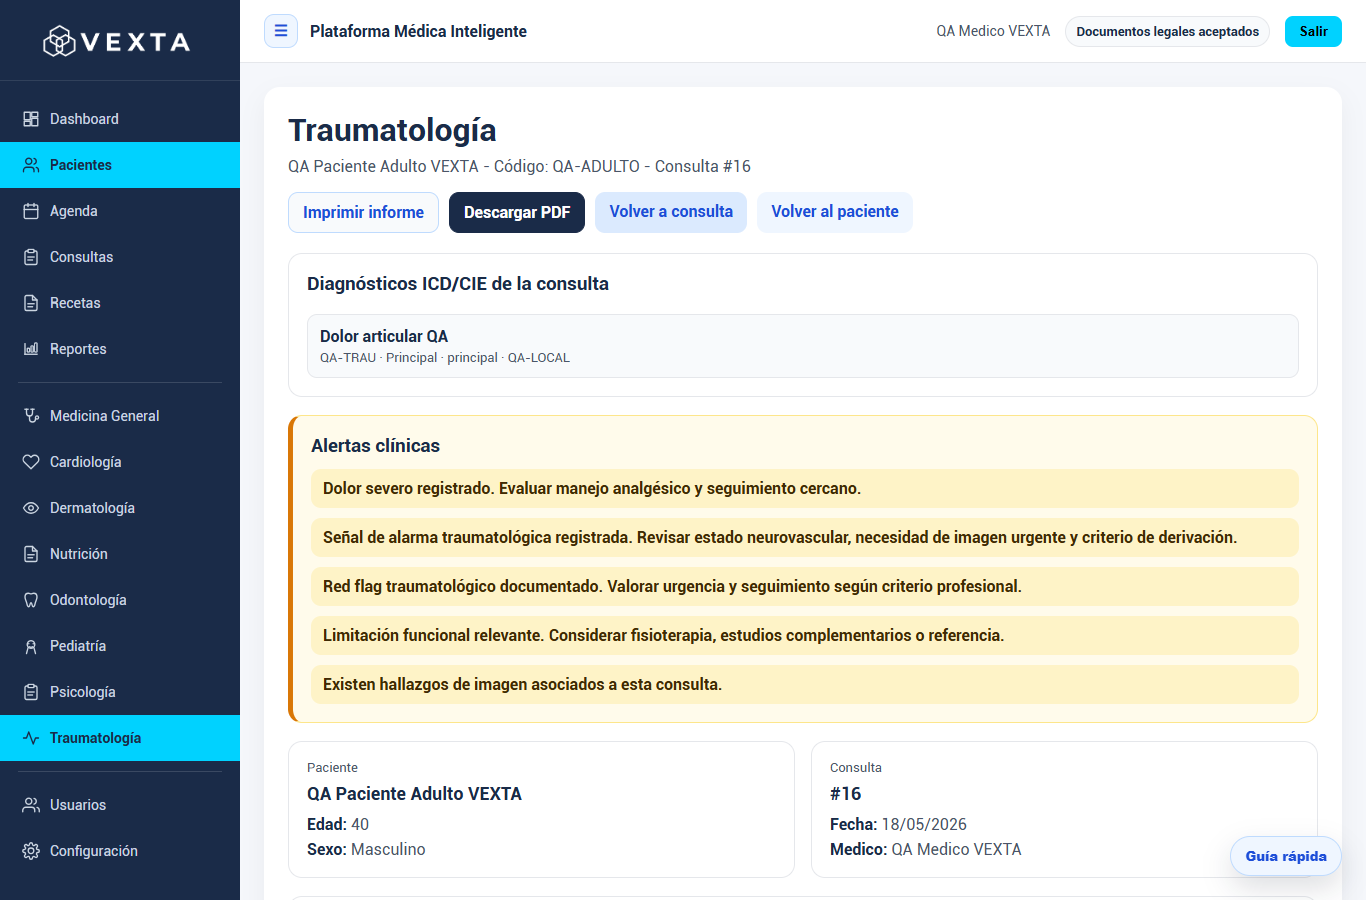Click the Cardiología heart icon
Image resolution: width=1366 pixels, height=900 pixels.
[x=31, y=462]
